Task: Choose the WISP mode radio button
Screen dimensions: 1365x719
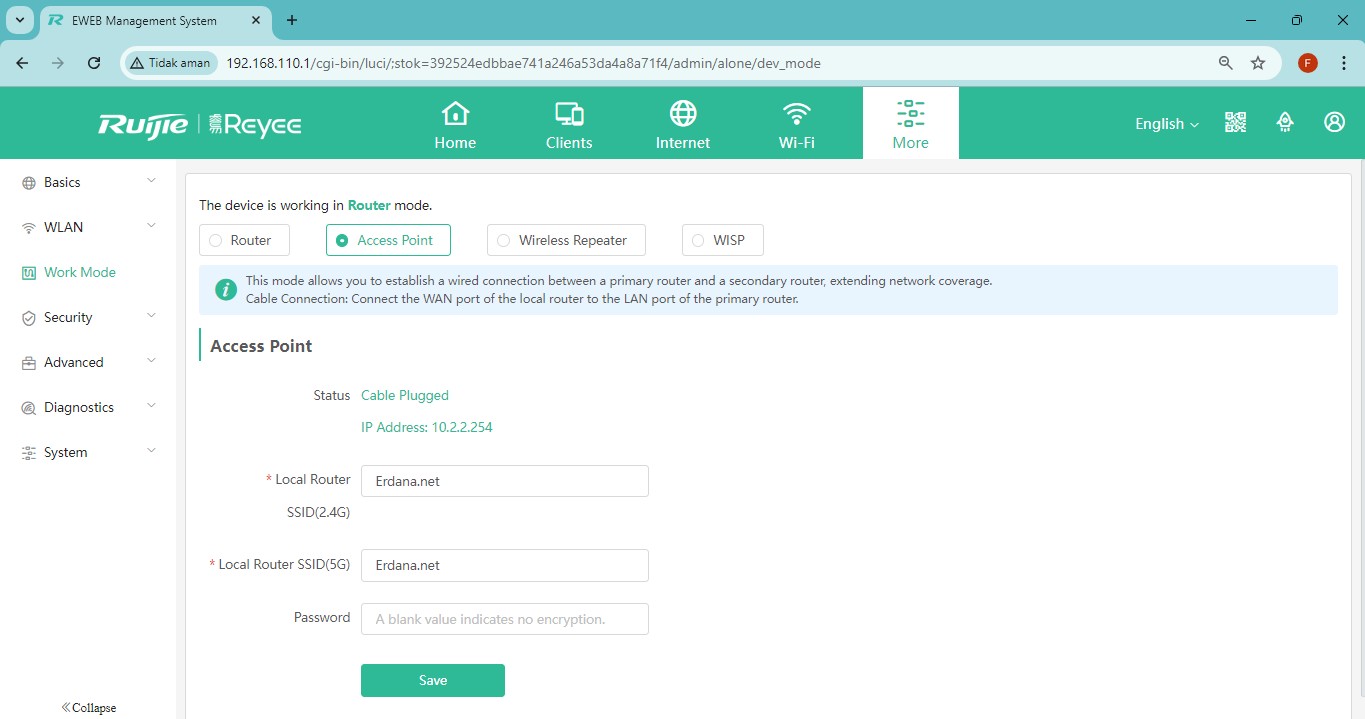Action: tap(698, 240)
